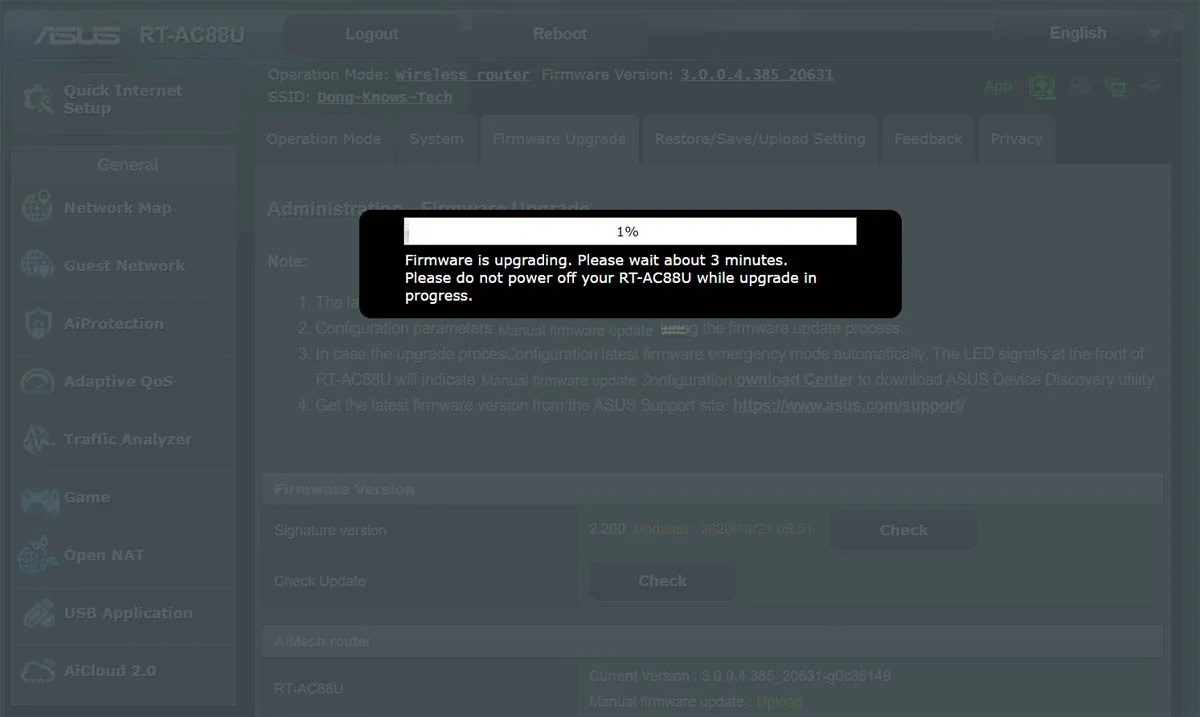Click the App link in status bar

(x=998, y=87)
